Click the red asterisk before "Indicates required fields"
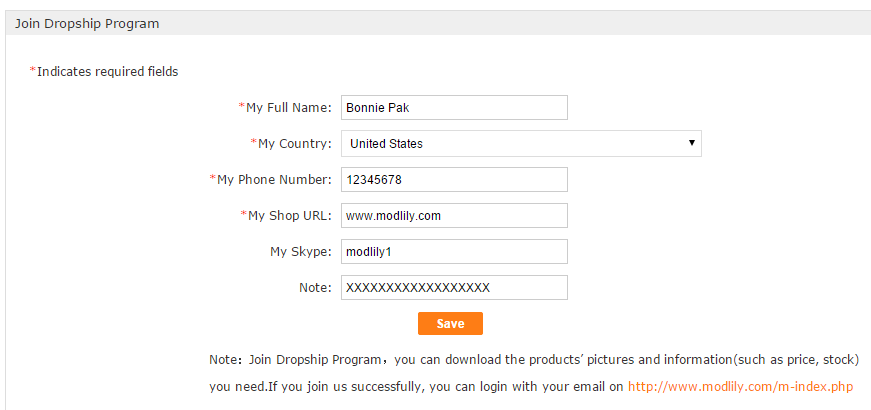This screenshot has width=871, height=410. pos(32,70)
